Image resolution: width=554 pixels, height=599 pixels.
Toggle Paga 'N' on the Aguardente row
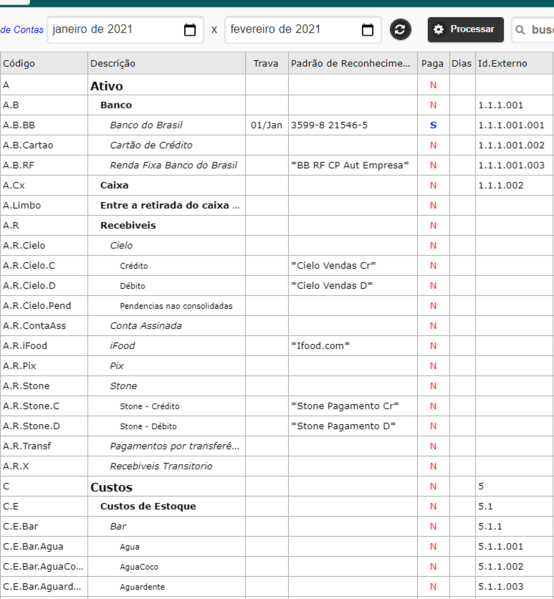433,587
